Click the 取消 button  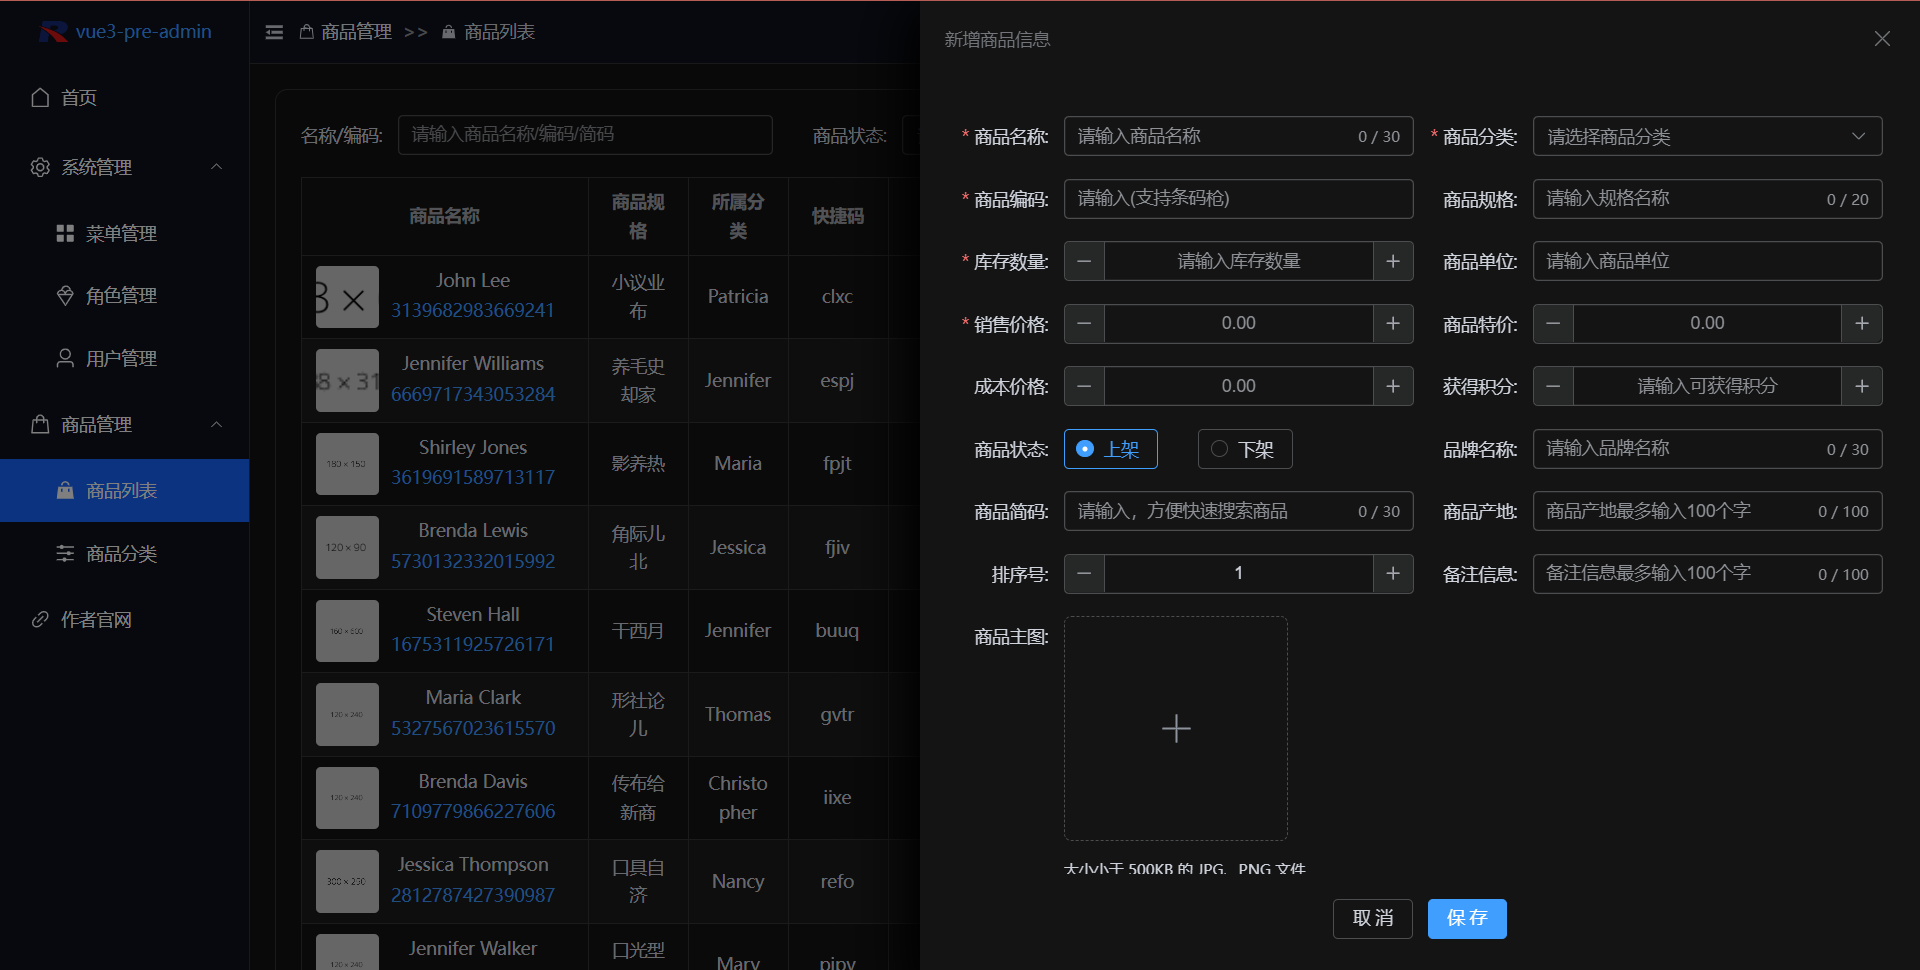pos(1372,918)
